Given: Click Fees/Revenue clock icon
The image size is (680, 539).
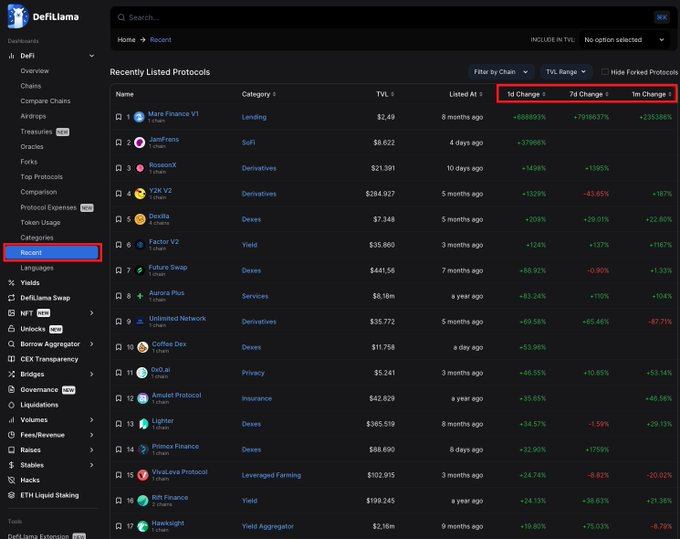Looking at the screenshot, I should tap(11, 435).
